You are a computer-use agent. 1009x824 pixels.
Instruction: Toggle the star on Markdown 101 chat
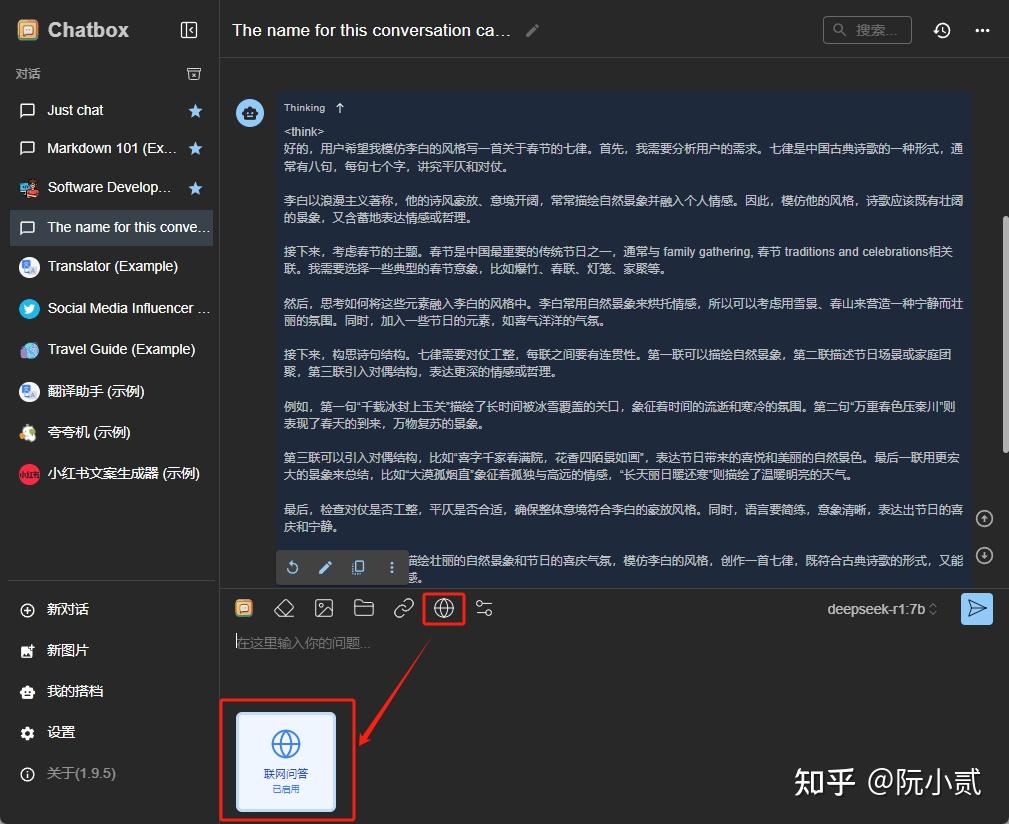pos(195,148)
